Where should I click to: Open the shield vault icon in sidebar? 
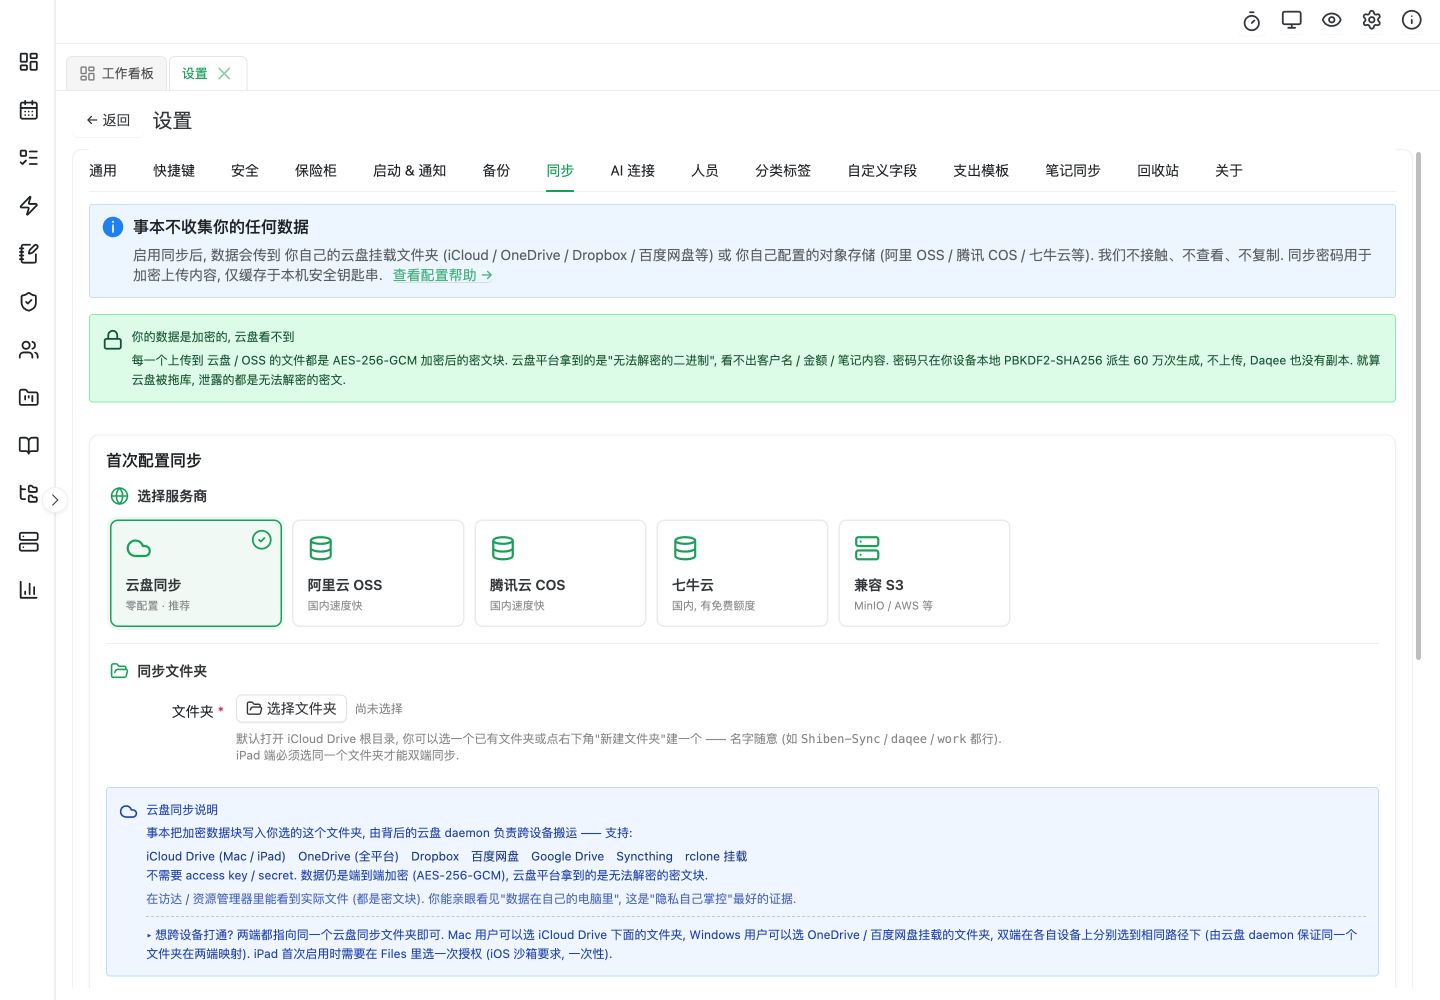[x=29, y=302]
